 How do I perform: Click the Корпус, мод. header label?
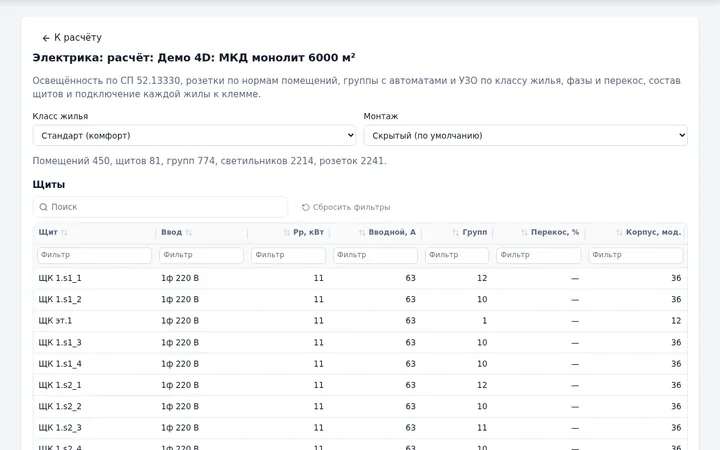[653, 232]
